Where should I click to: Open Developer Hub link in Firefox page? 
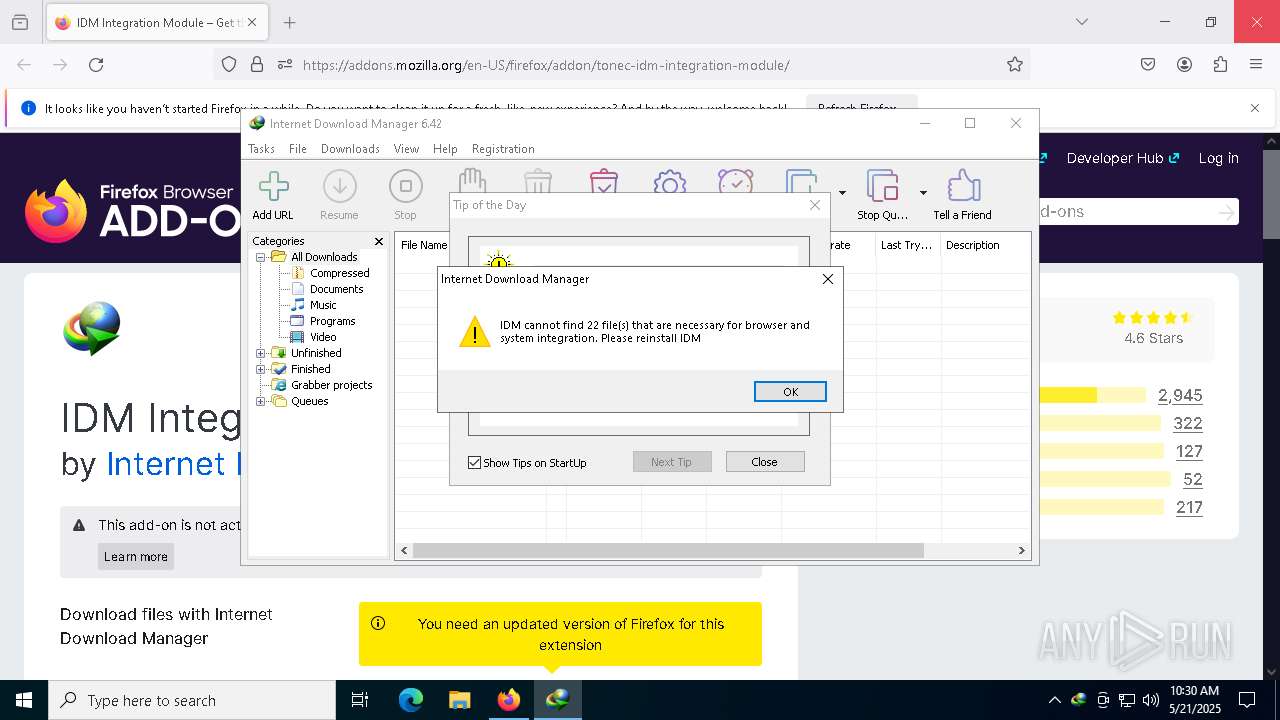coord(1123,158)
